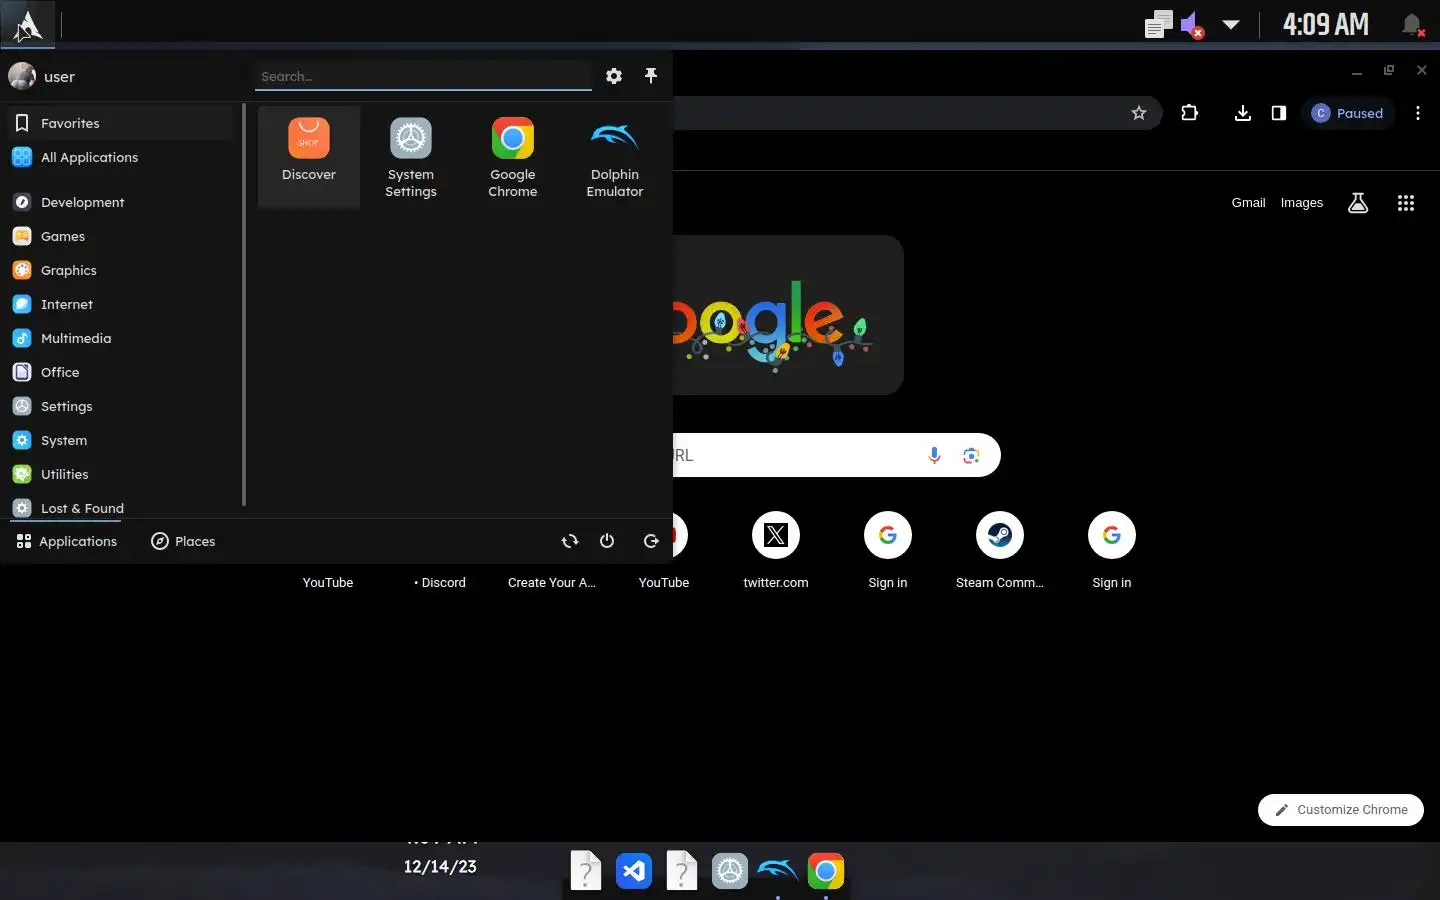Open the twitter.com shortcut

(776, 550)
